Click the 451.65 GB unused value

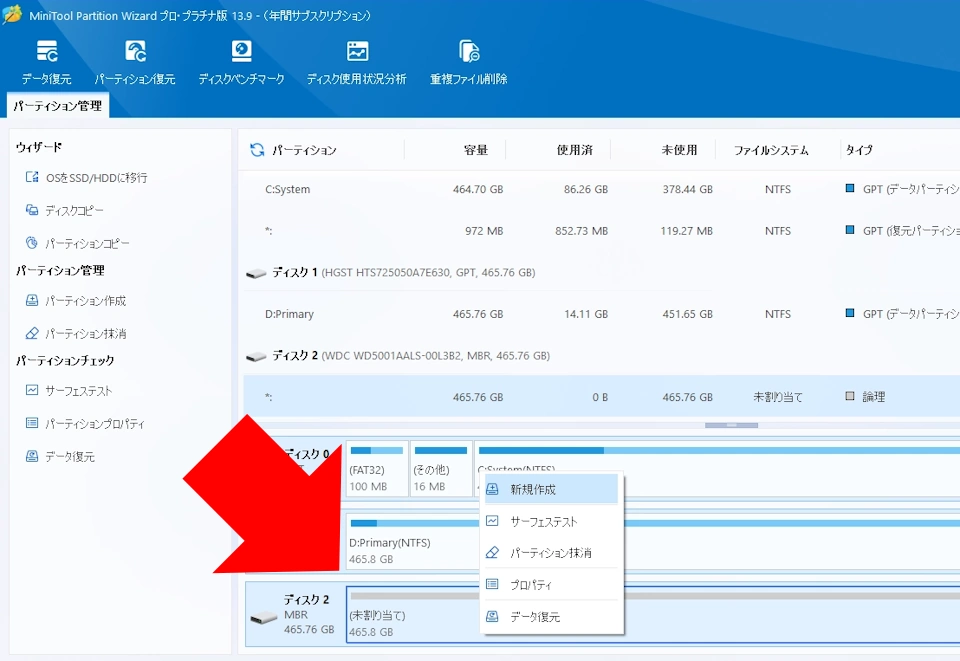(x=688, y=314)
